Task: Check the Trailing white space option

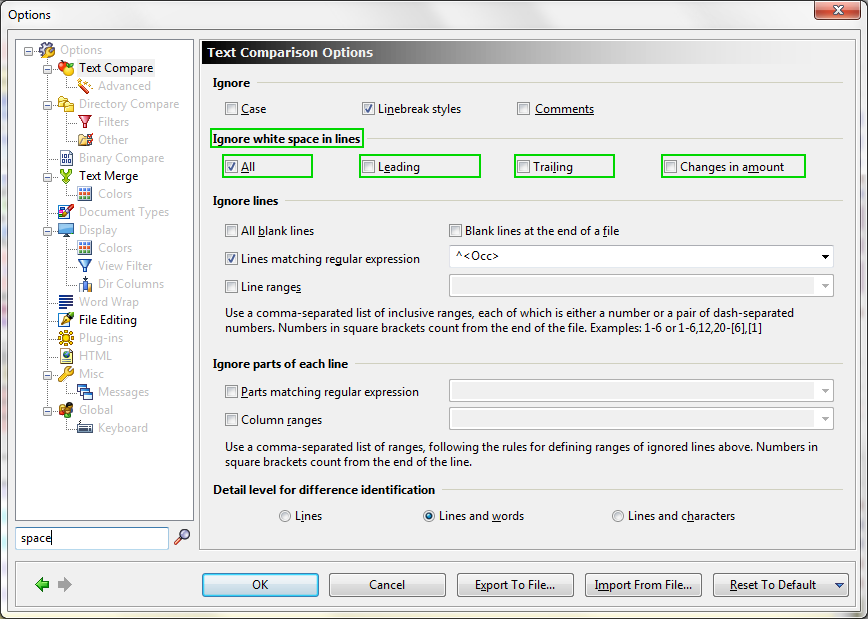Action: [523, 166]
